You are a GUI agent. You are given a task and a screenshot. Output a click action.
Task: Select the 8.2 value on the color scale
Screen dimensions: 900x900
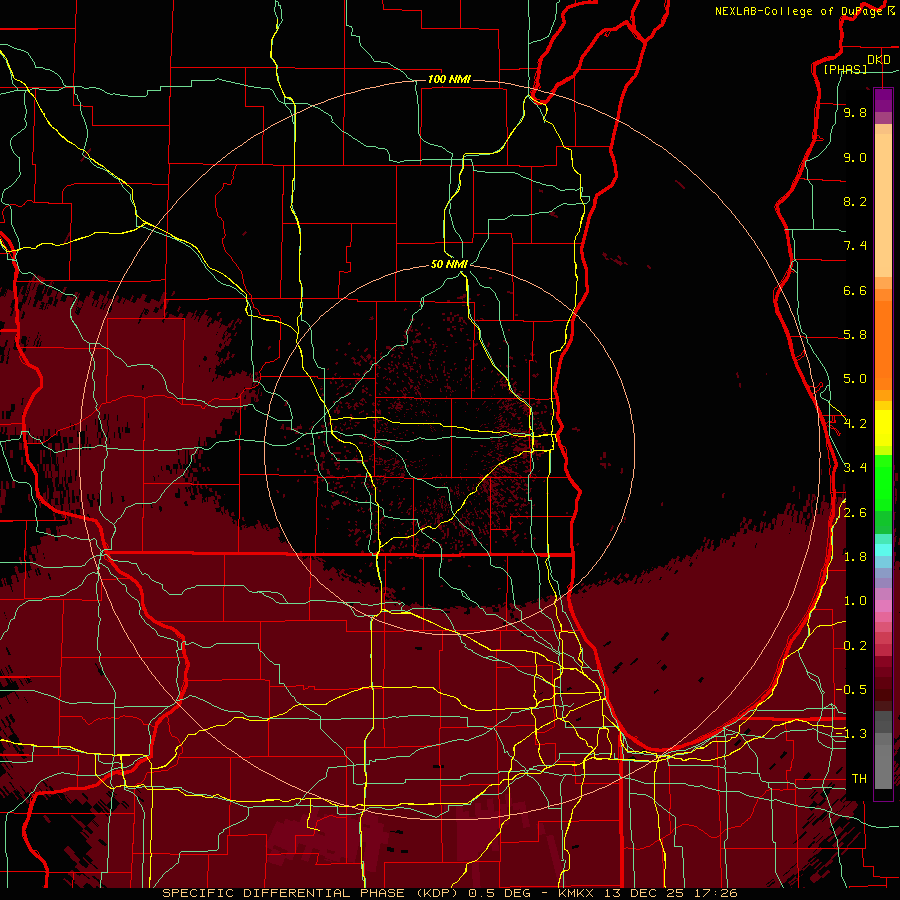click(855, 201)
